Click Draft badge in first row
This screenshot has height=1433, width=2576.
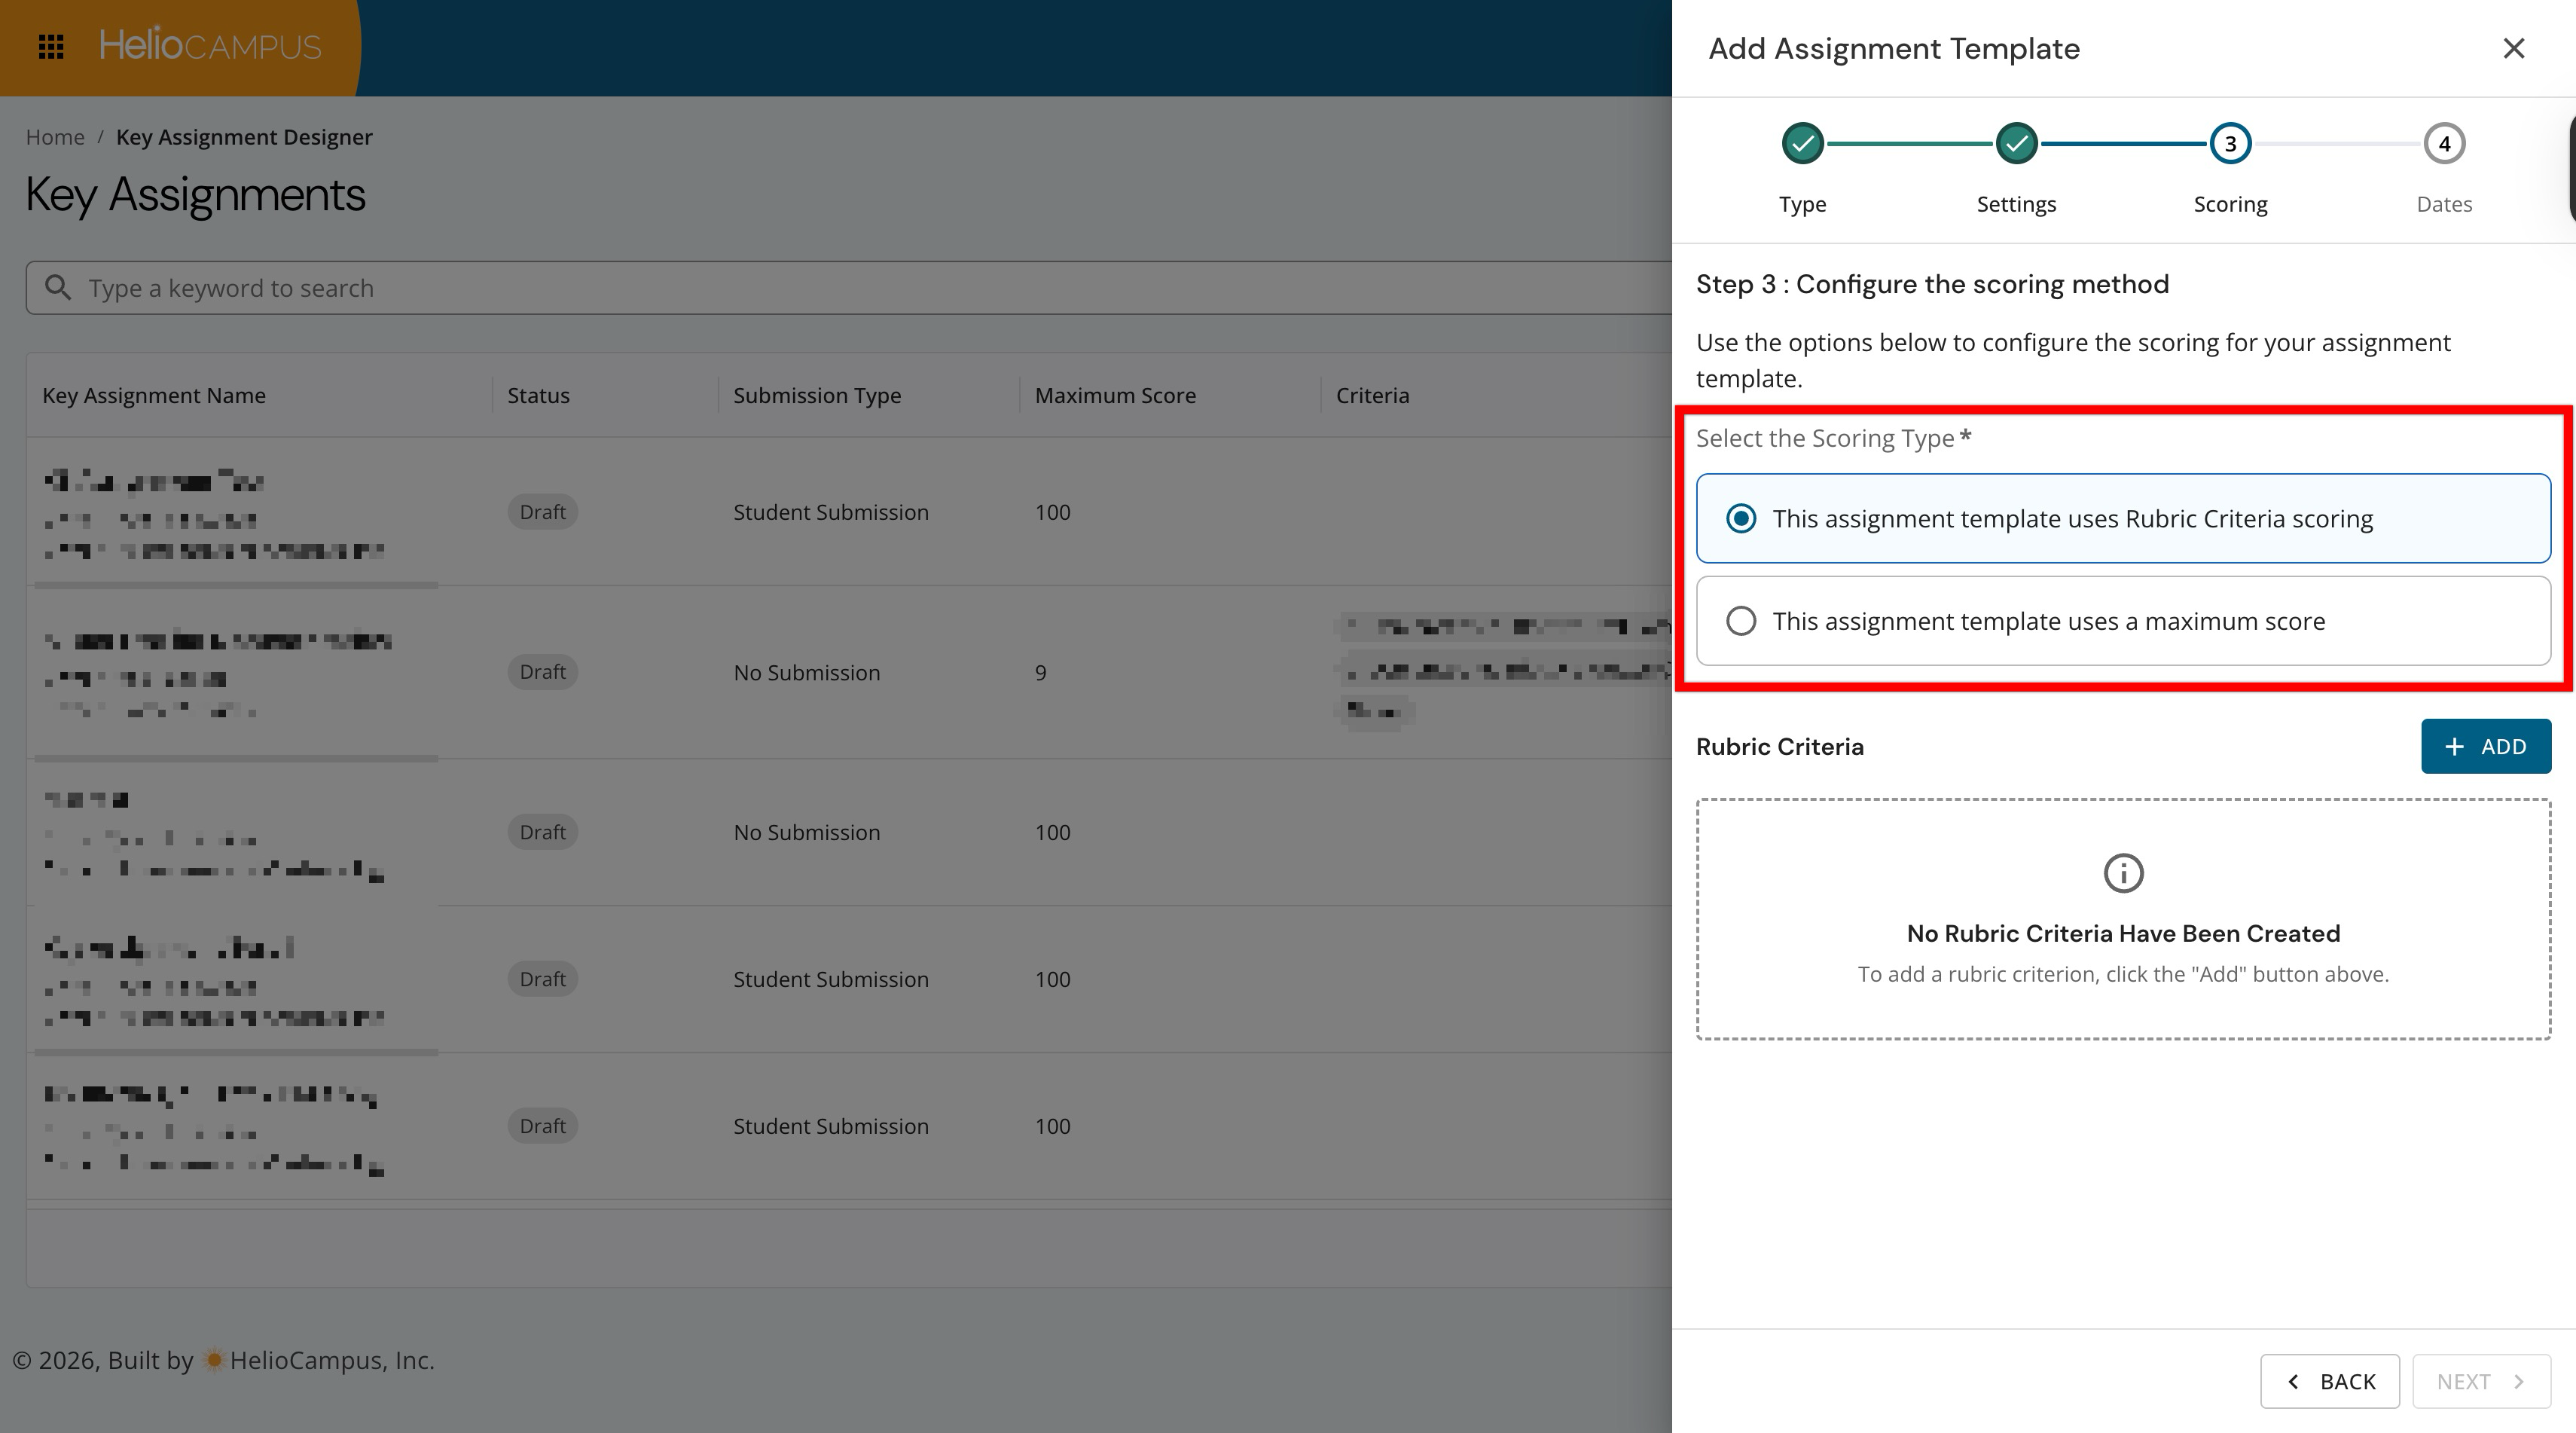click(542, 512)
